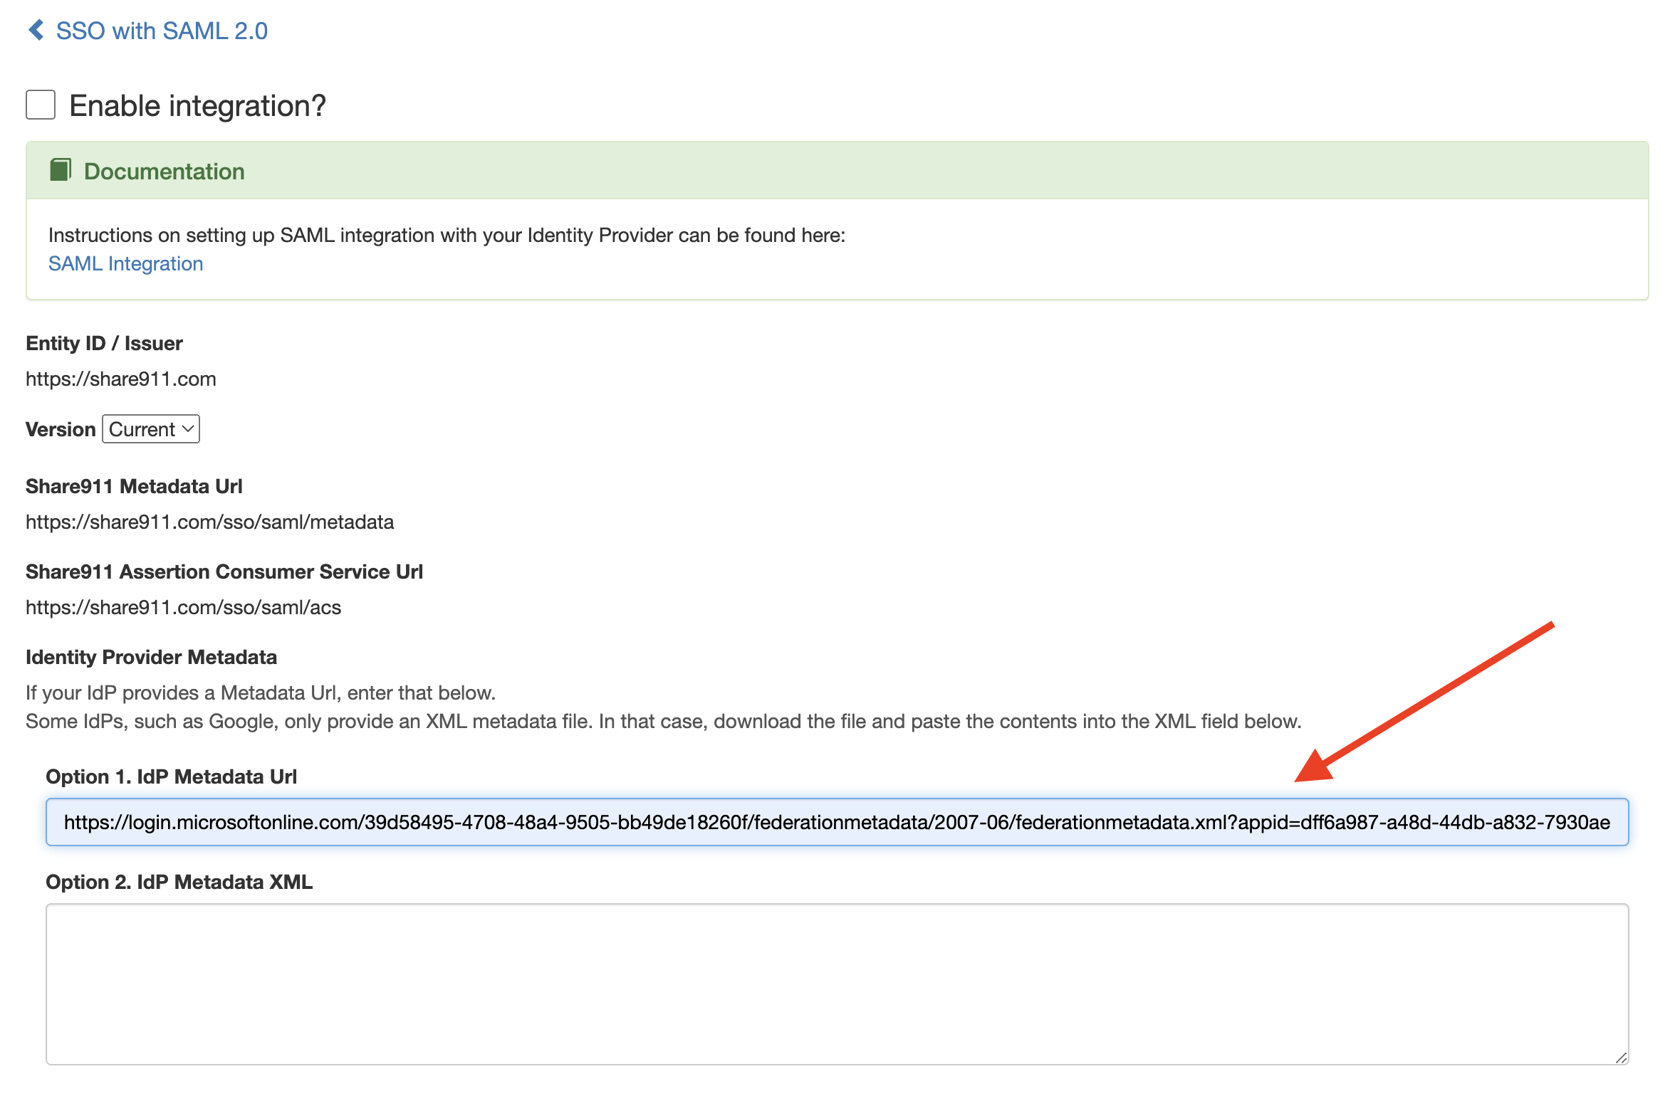Image resolution: width=1675 pixels, height=1106 pixels.
Task: Click the Documentation book icon
Action: click(61, 170)
